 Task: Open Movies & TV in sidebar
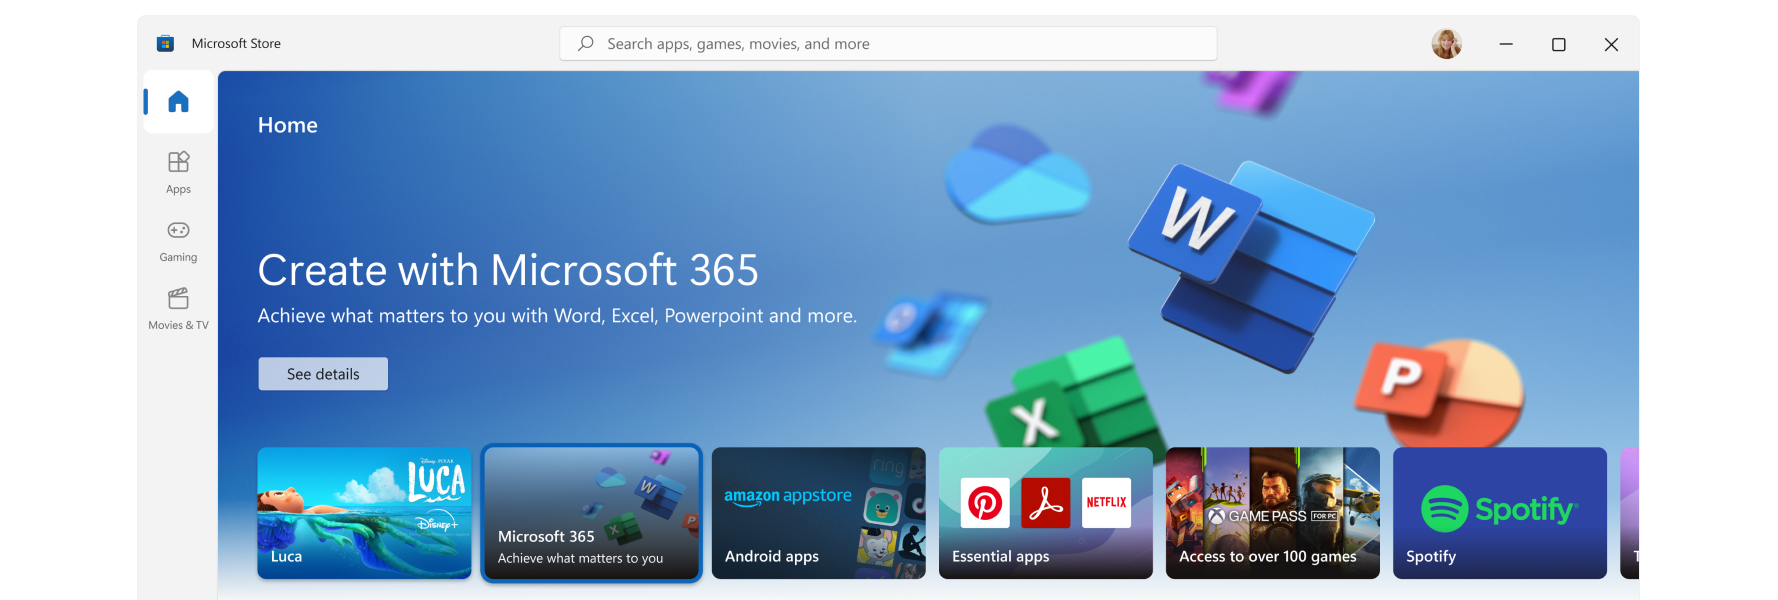tap(178, 308)
